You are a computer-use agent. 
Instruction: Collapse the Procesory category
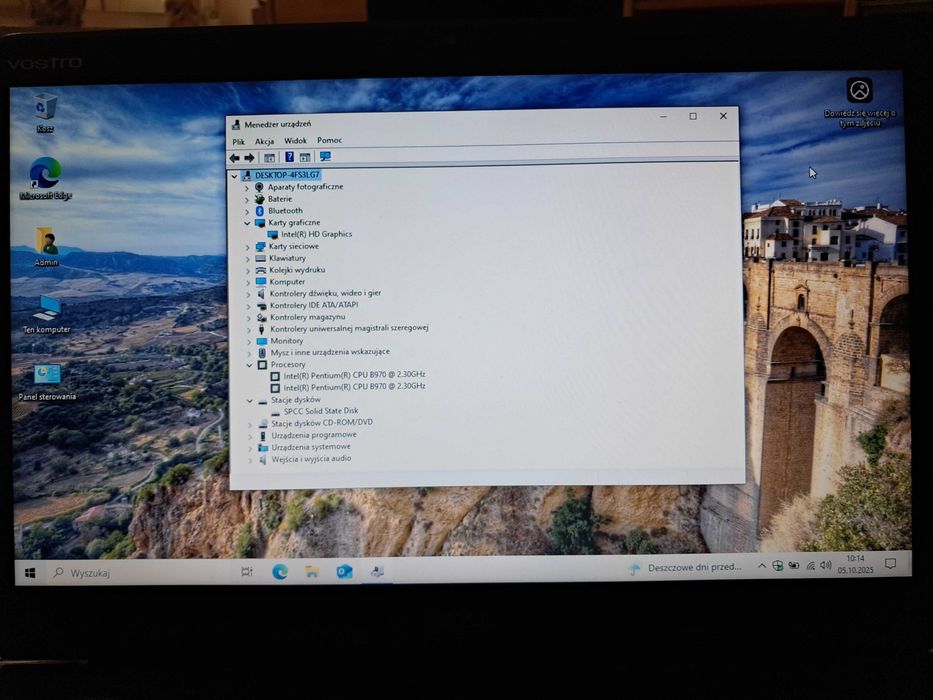(249, 365)
